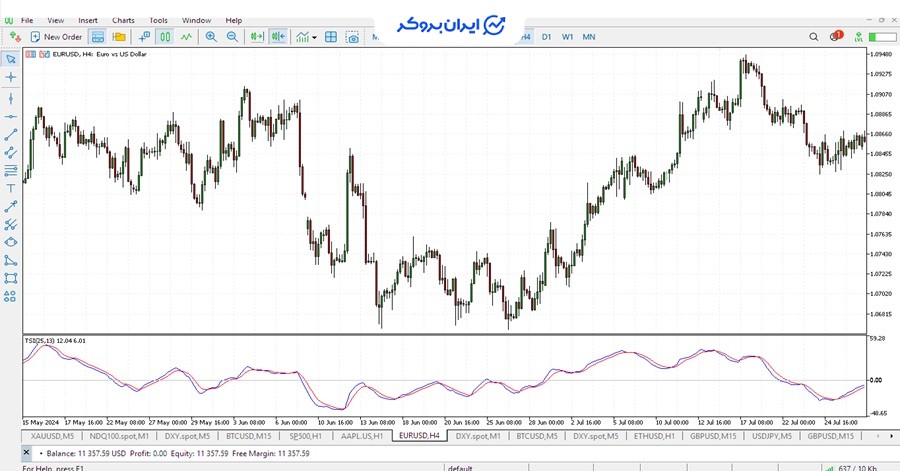This screenshot has width=900, height=471.
Task: Select the triangle shape tool
Action: point(10,260)
